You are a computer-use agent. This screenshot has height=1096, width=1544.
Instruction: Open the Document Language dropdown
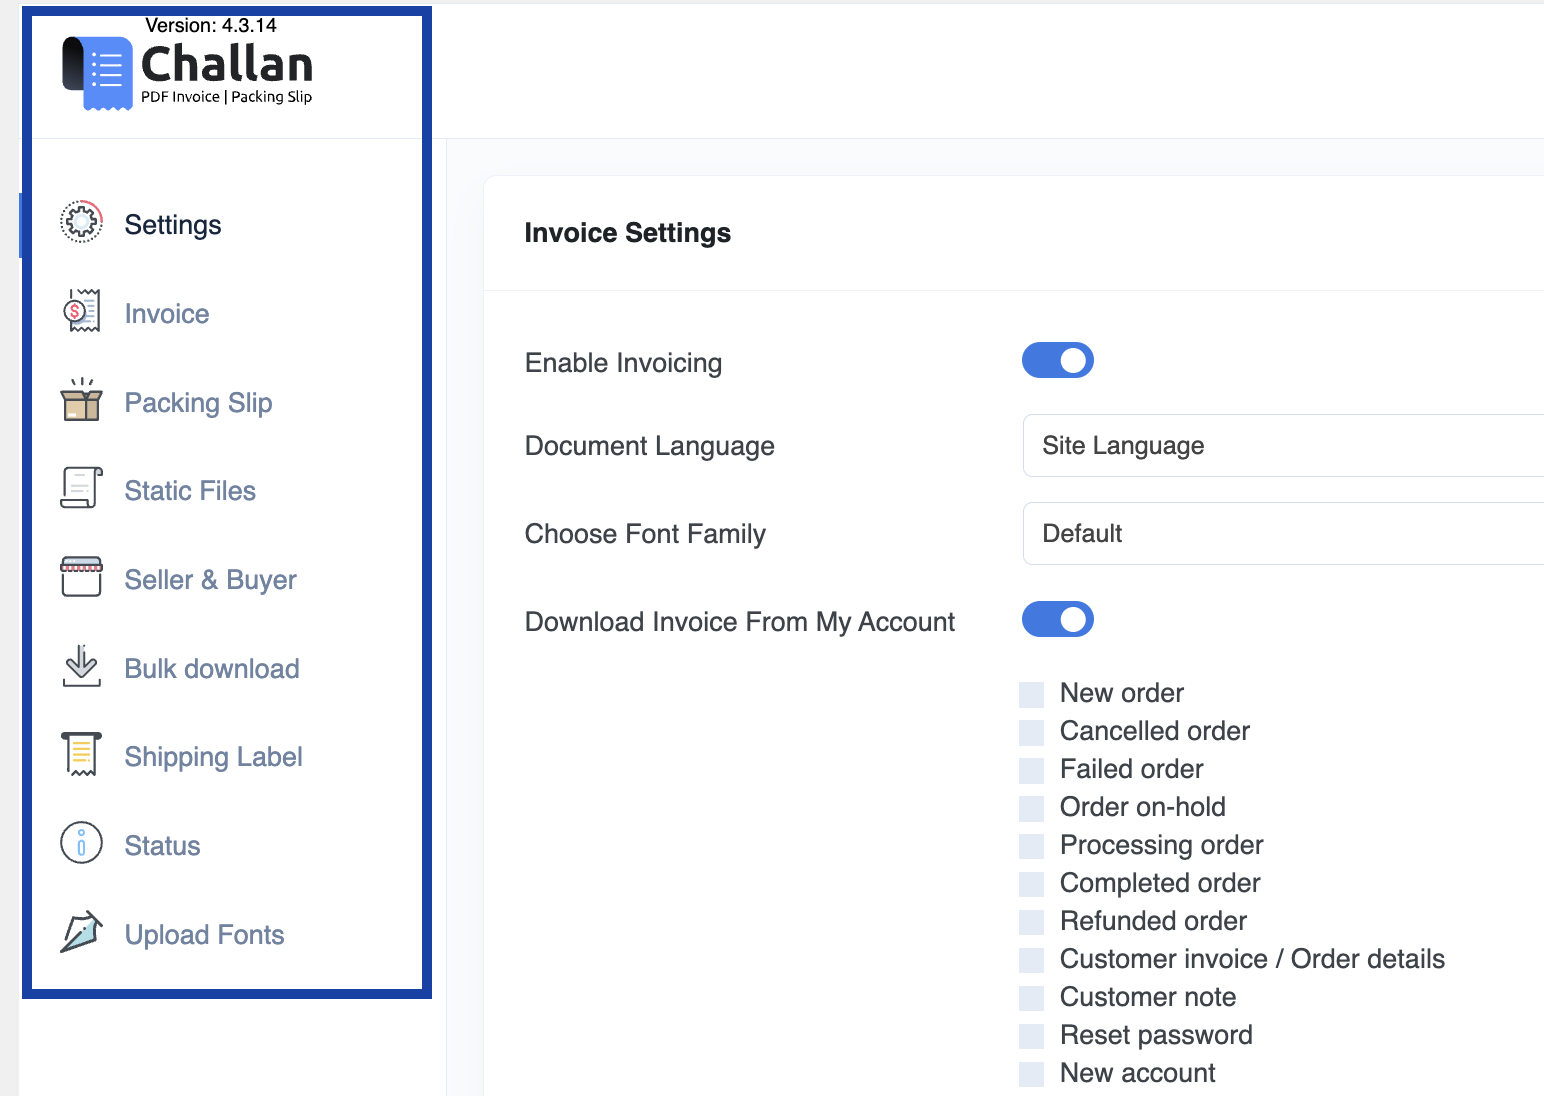pyautogui.click(x=1283, y=445)
